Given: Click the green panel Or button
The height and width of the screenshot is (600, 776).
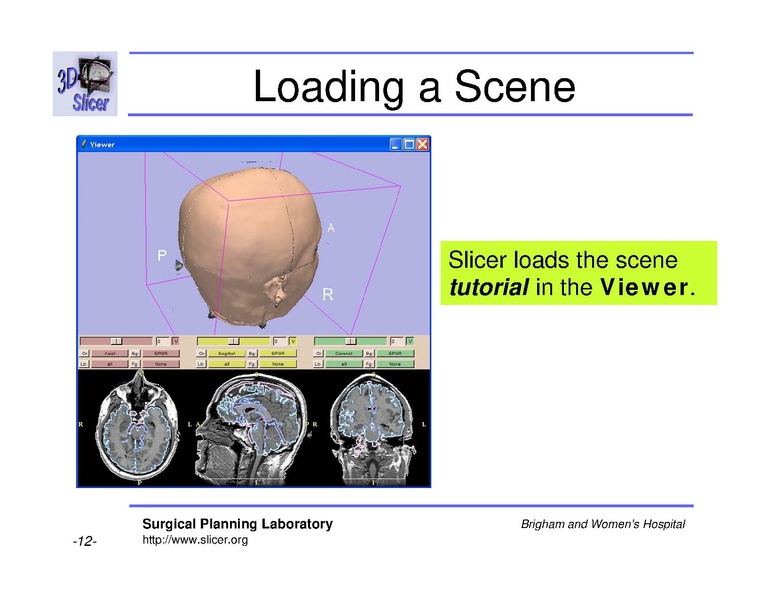Looking at the screenshot, I should 318,353.
